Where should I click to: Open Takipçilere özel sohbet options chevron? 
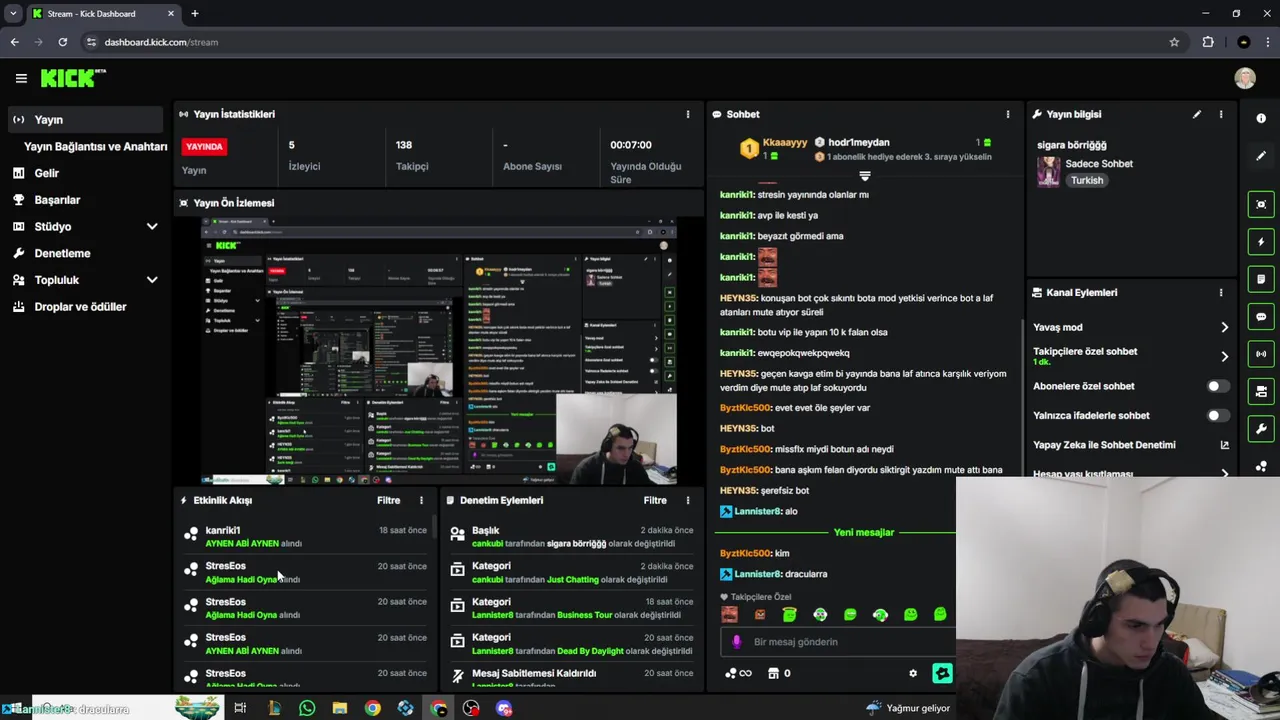1224,356
